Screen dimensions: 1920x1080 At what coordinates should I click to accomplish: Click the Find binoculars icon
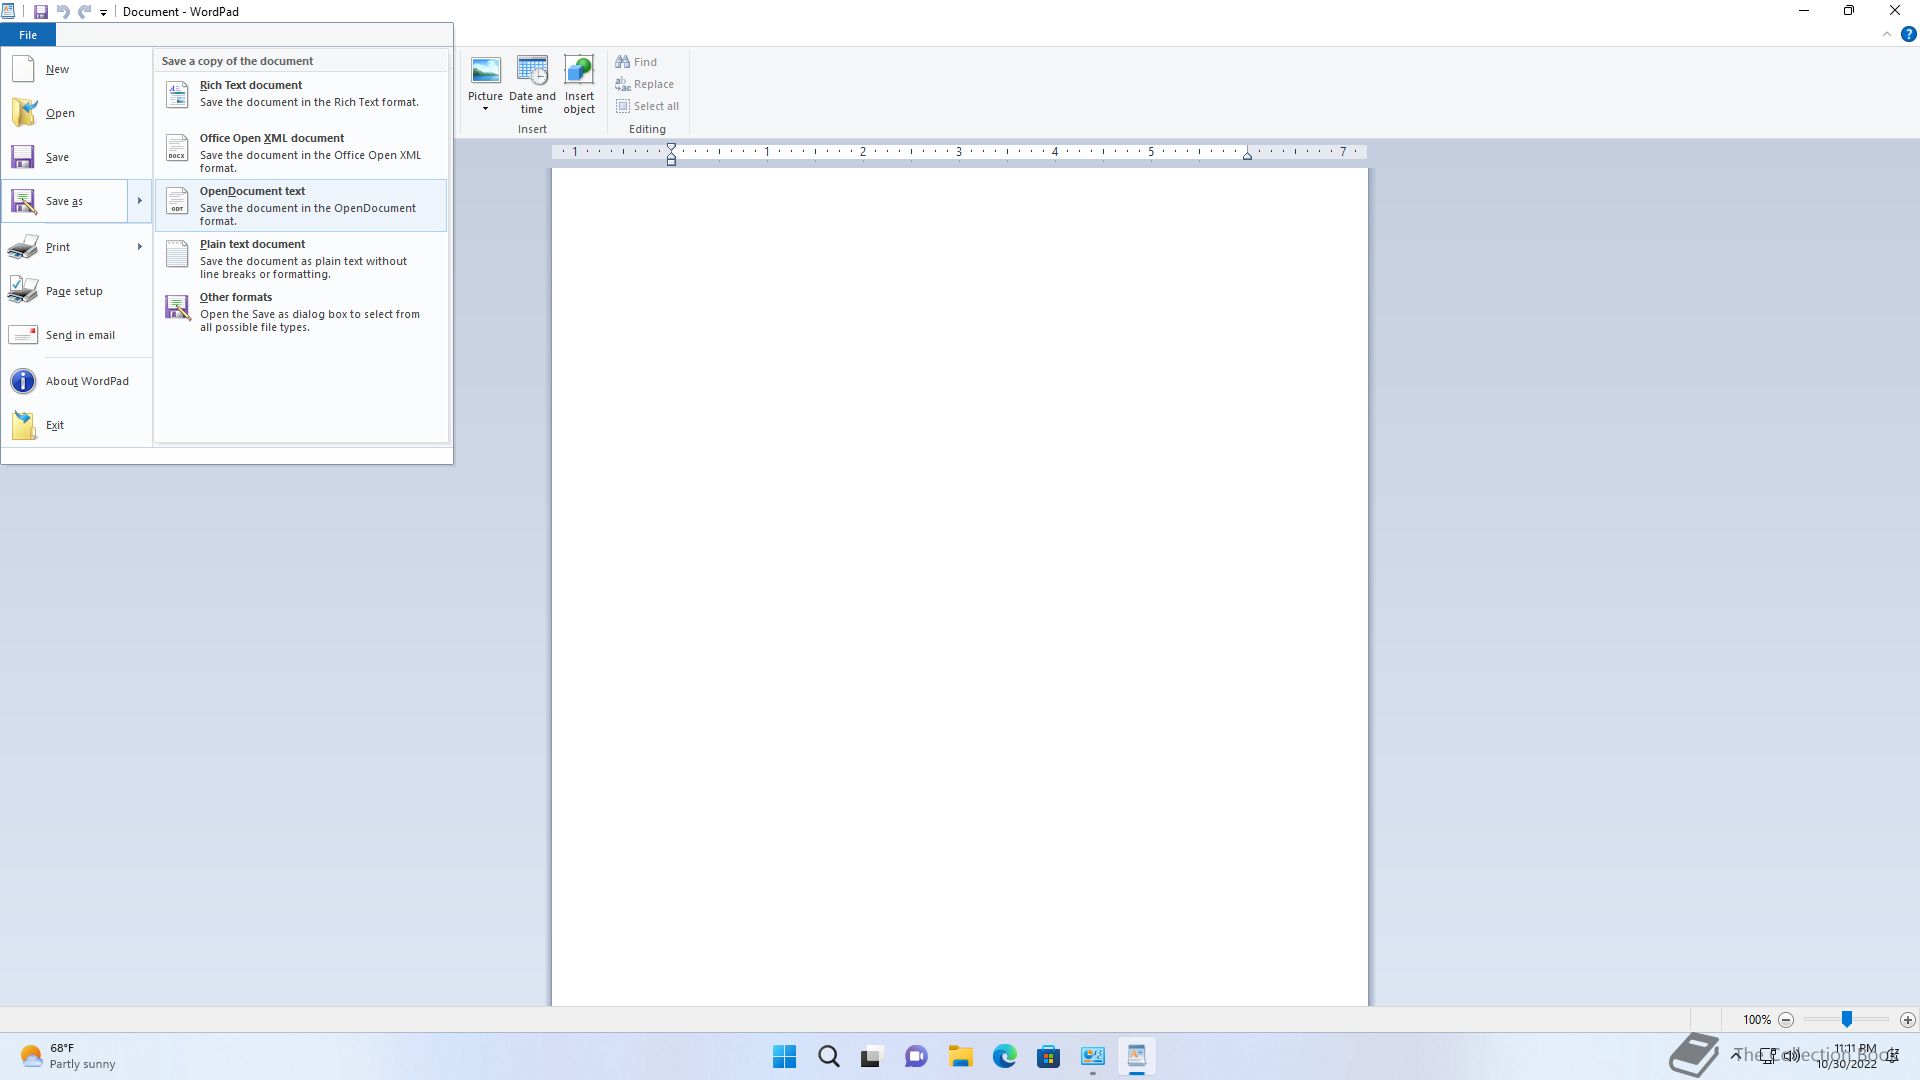tap(623, 62)
